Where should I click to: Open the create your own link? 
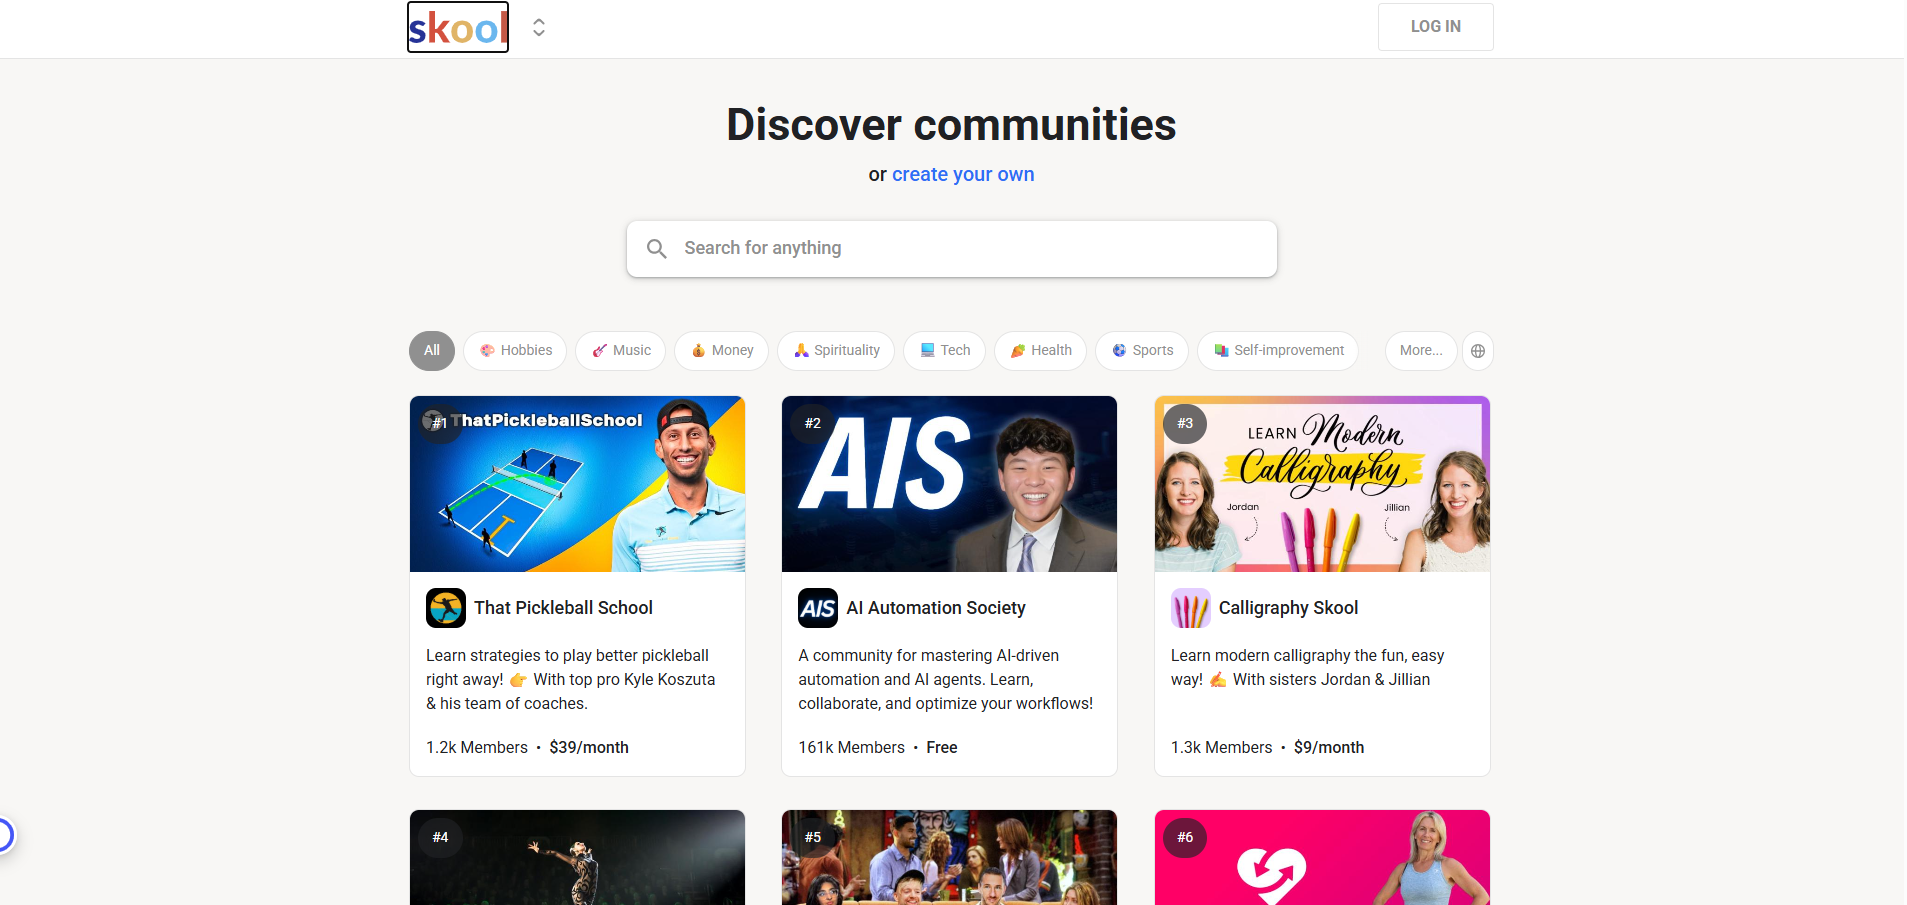point(963,174)
